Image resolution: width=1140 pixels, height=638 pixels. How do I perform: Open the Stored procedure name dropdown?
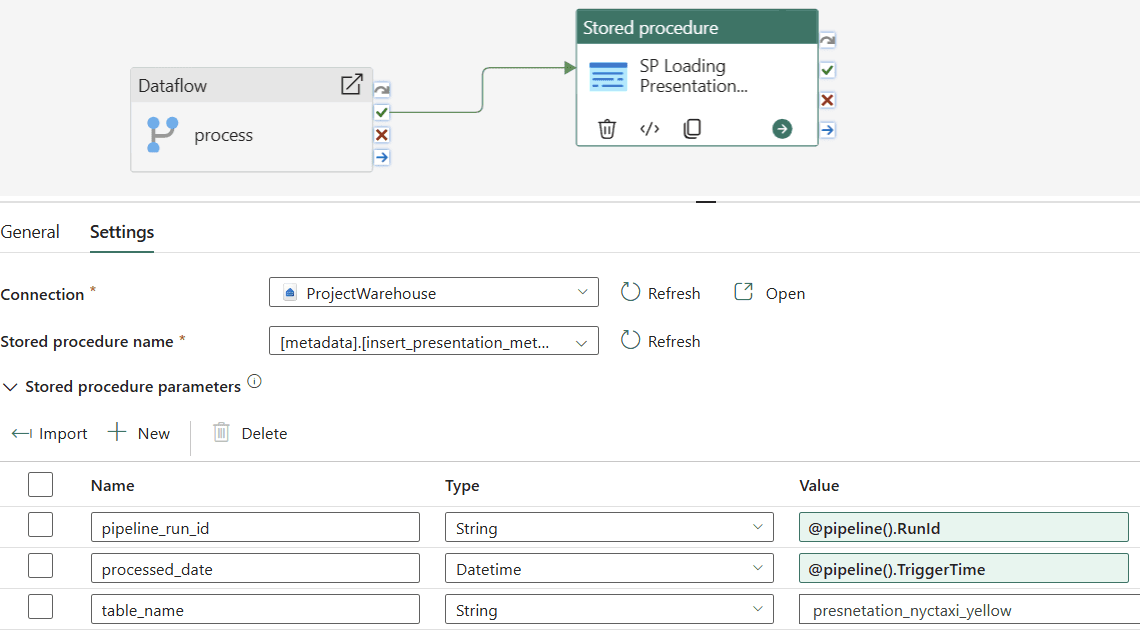[434, 341]
